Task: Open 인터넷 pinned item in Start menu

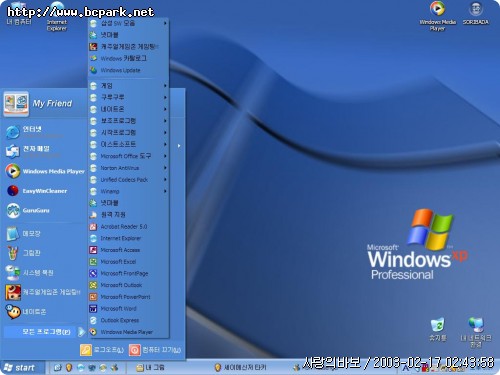Action: point(44,132)
